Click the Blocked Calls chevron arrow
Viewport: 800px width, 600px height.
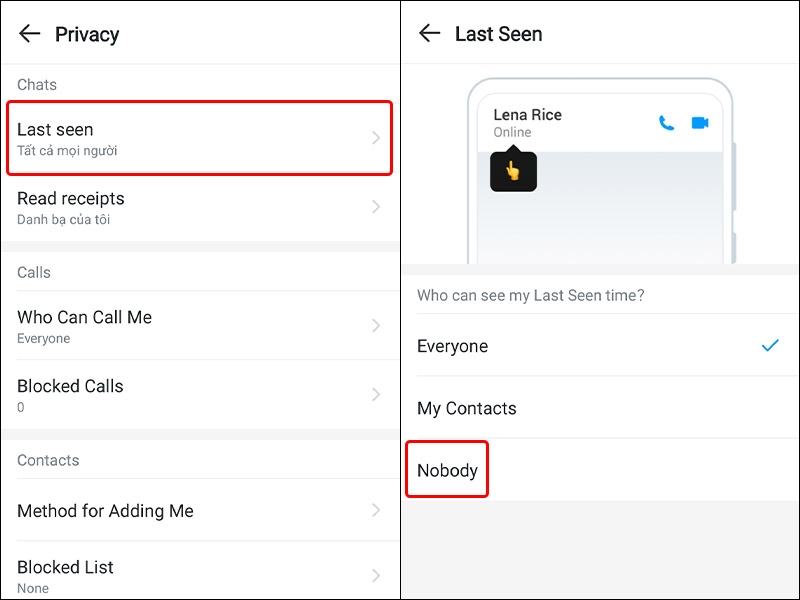point(376,394)
